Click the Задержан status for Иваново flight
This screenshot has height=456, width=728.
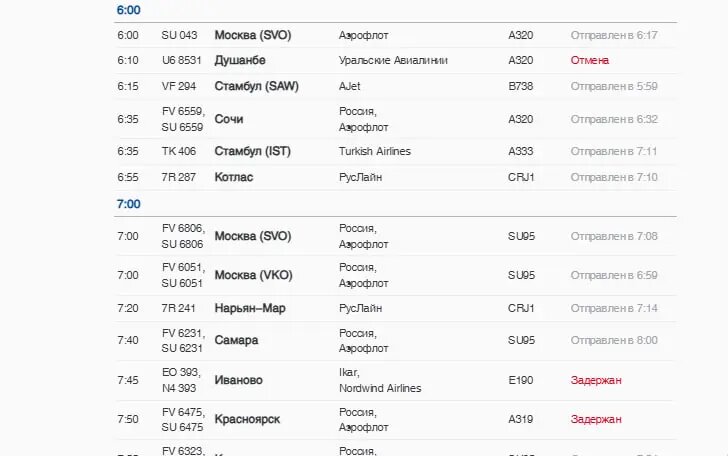tap(596, 380)
